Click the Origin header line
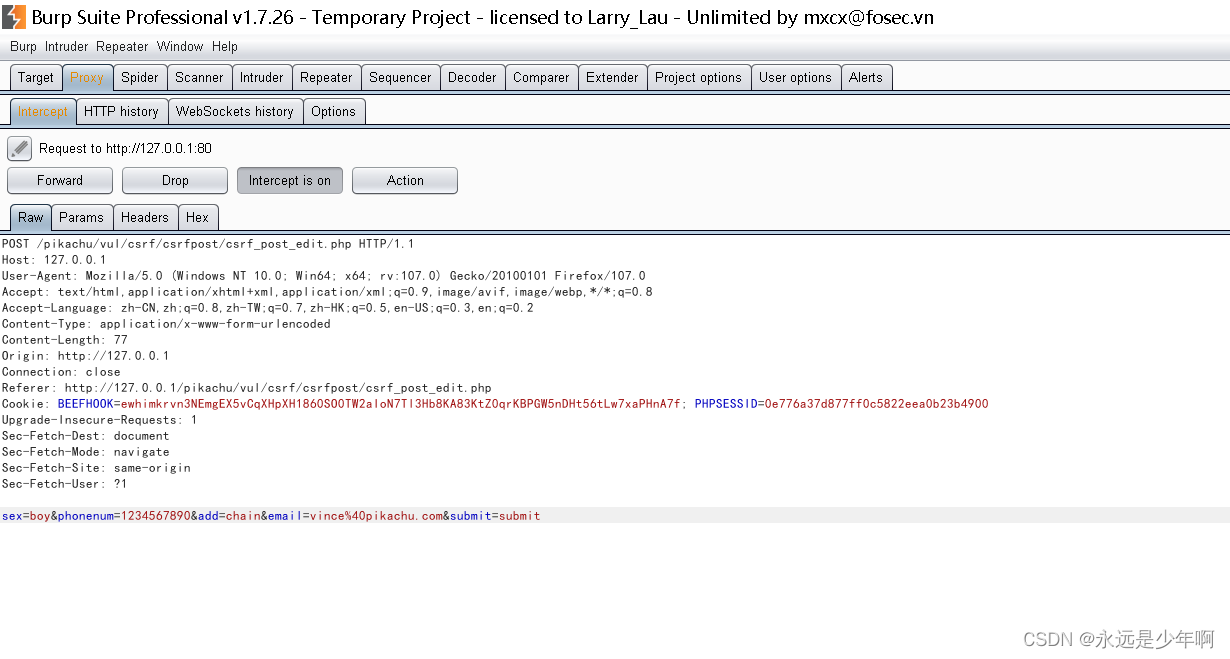The image size is (1230, 659). (86, 356)
